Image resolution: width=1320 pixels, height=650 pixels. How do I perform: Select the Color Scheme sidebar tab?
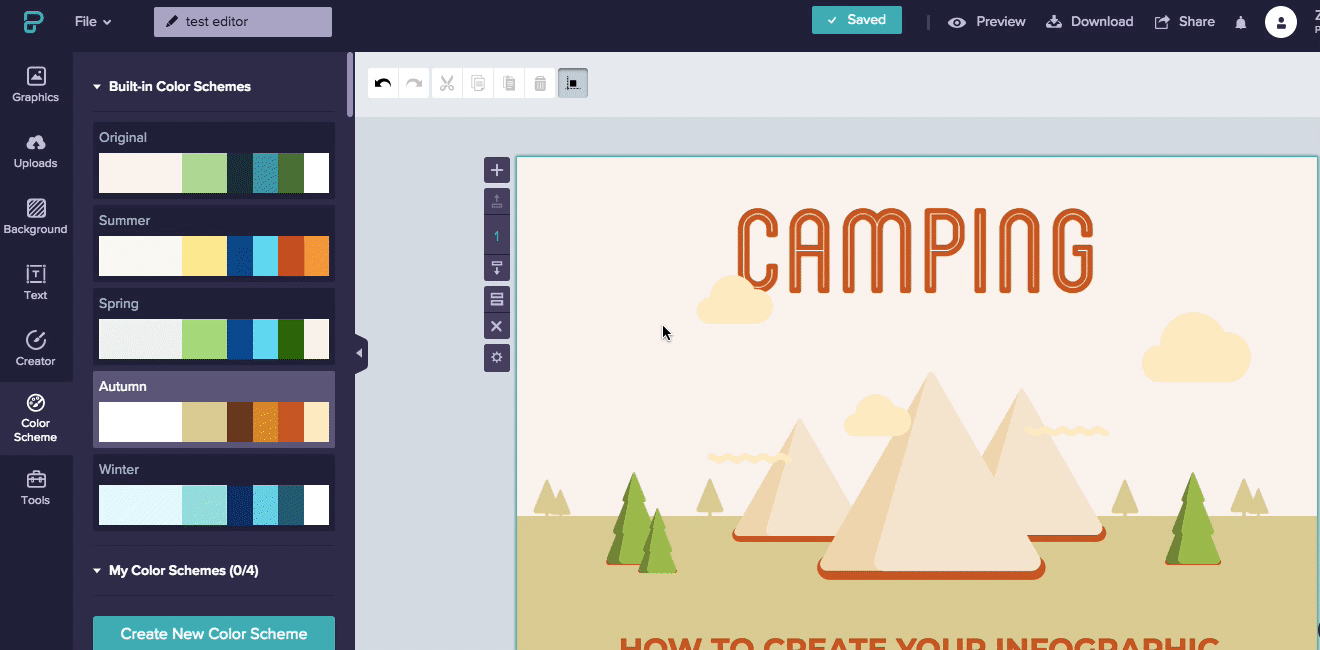coord(36,418)
